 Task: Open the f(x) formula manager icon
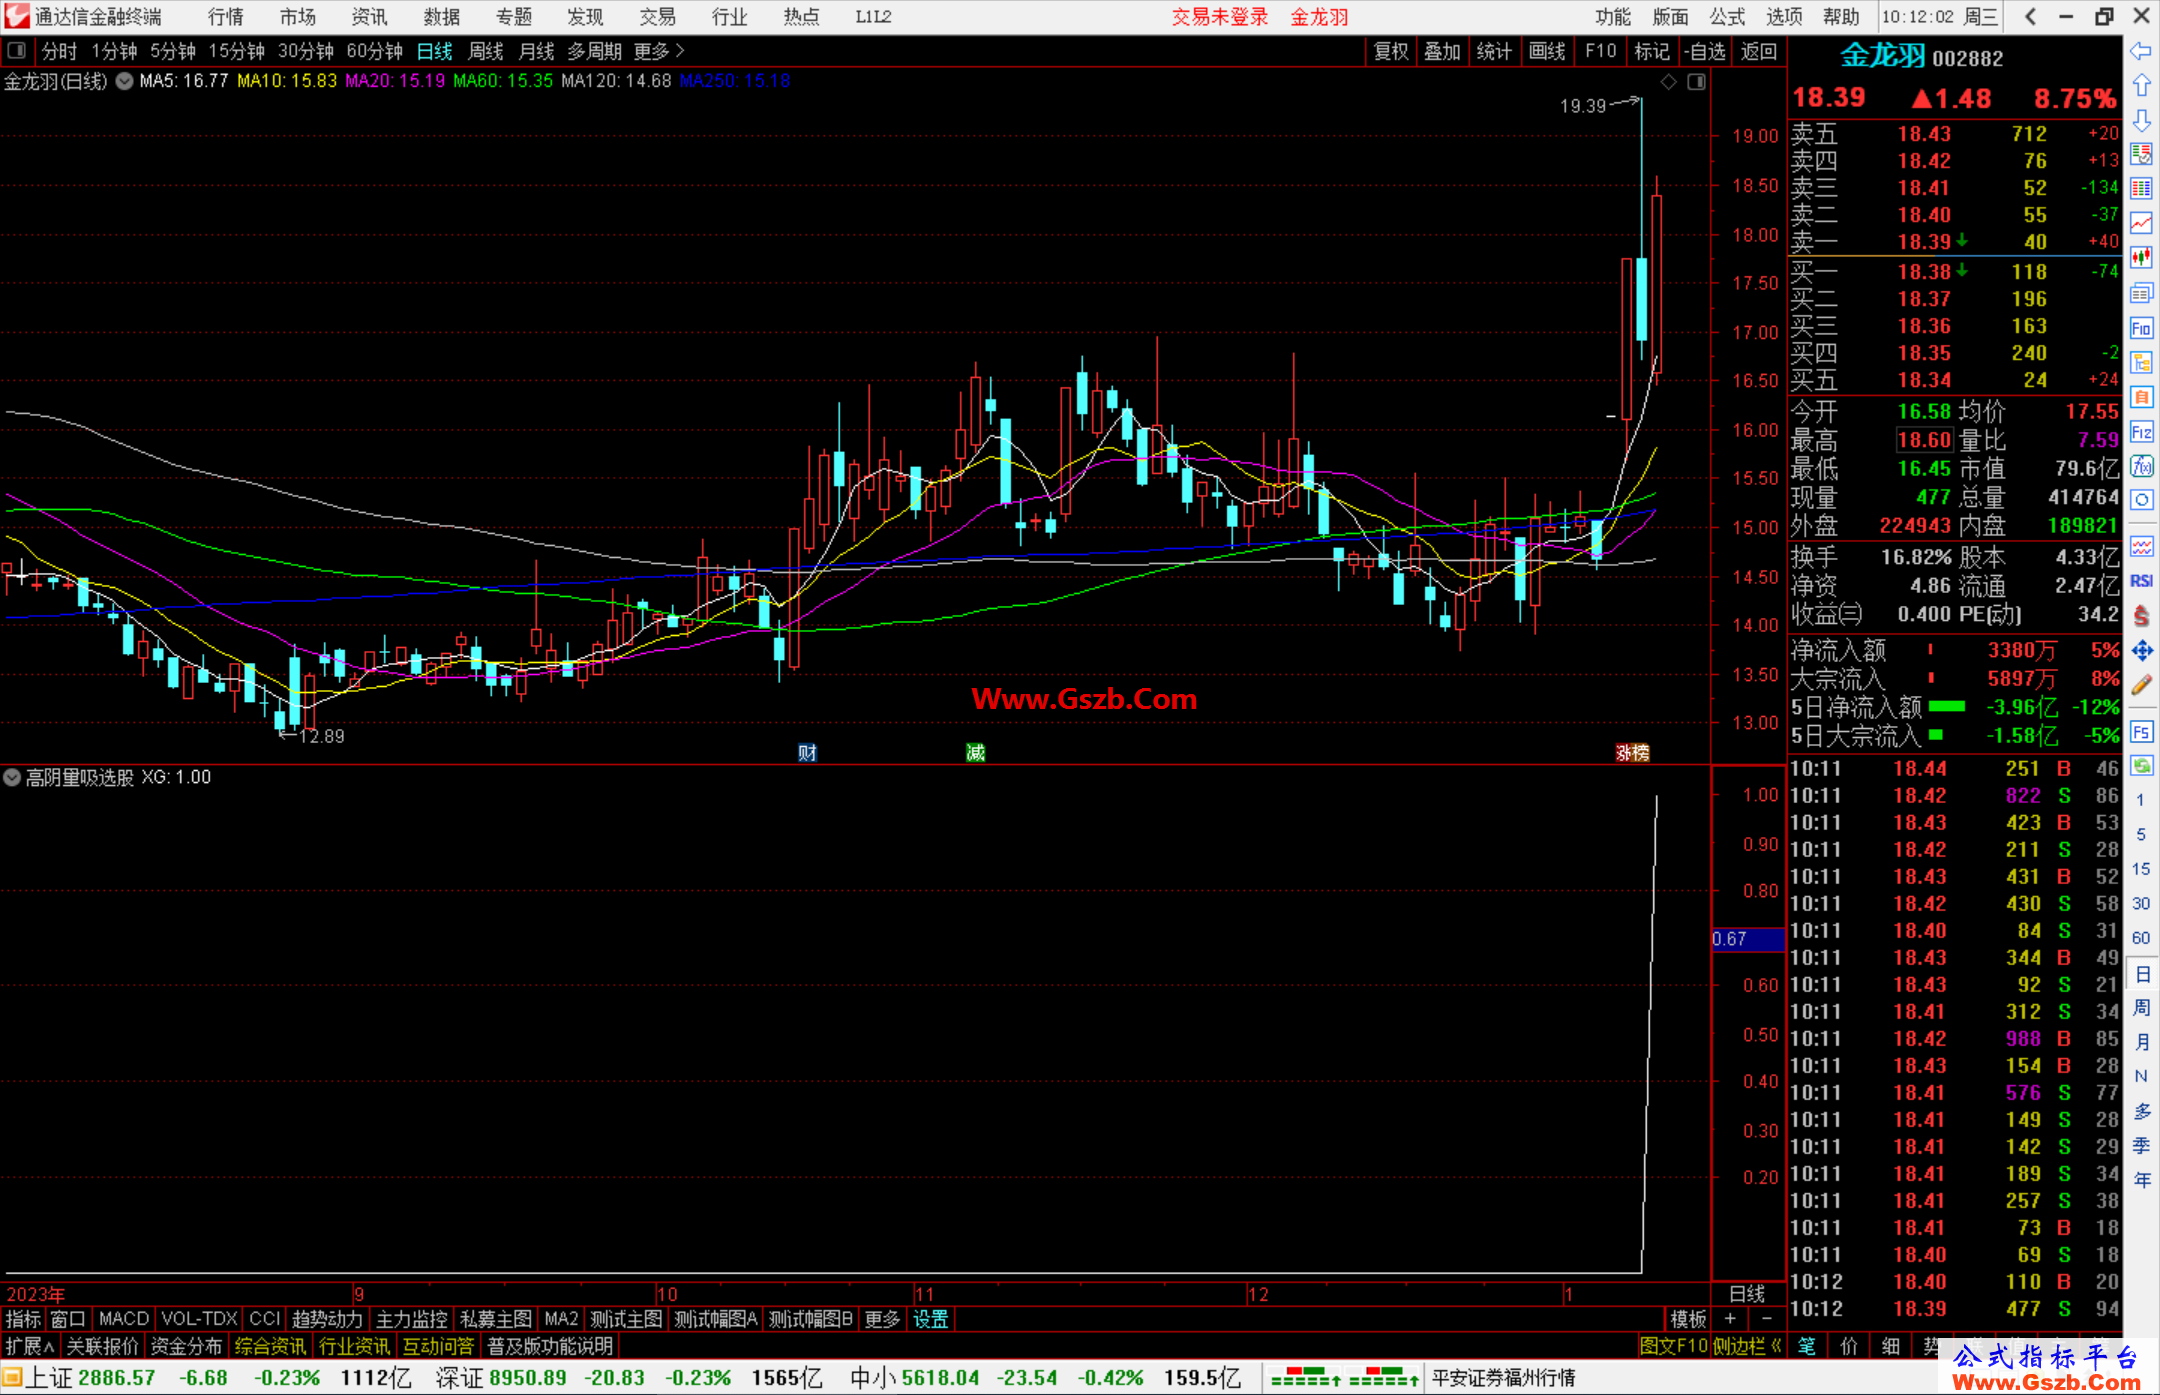pos(2141,466)
